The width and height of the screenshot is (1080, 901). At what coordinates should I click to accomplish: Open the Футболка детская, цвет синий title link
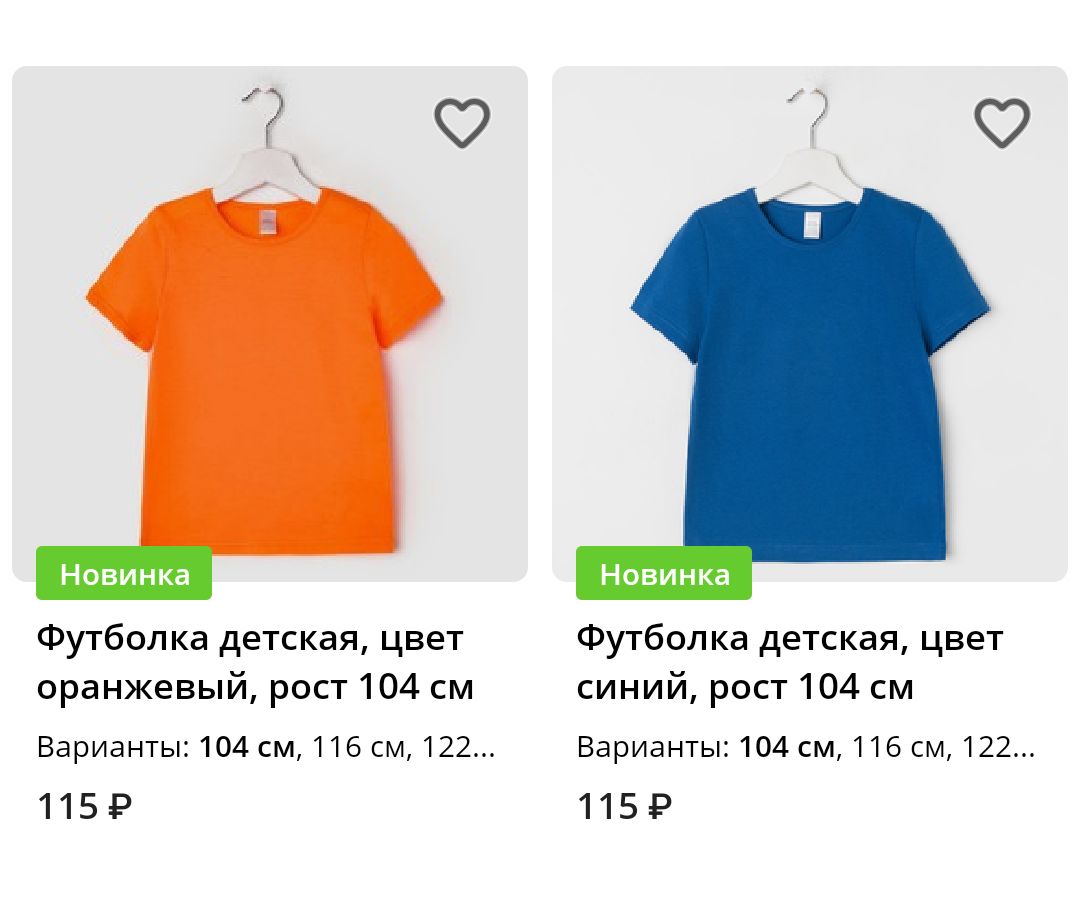click(790, 662)
